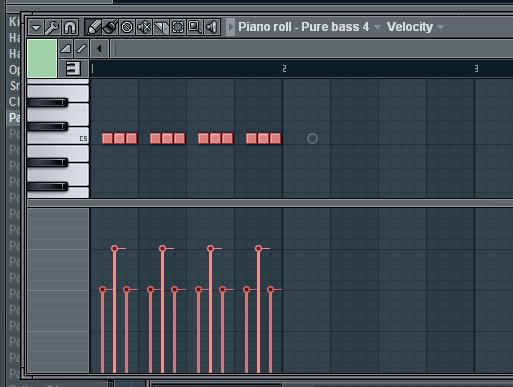This screenshot has width=513, height=387.
Task: Select the Draw pencil tool
Action: pos(93,27)
